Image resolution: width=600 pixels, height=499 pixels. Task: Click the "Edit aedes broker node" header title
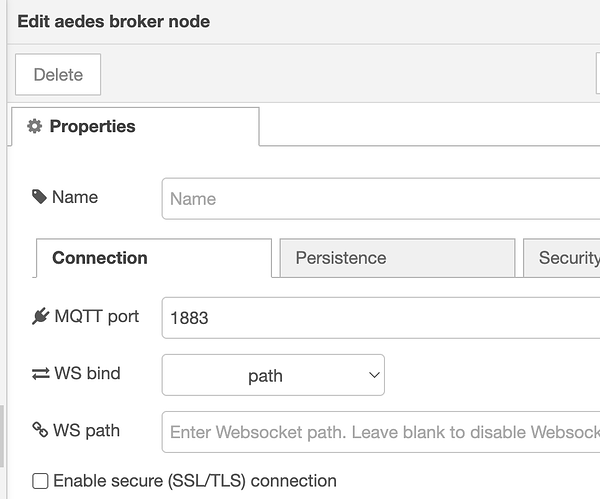coord(113,21)
